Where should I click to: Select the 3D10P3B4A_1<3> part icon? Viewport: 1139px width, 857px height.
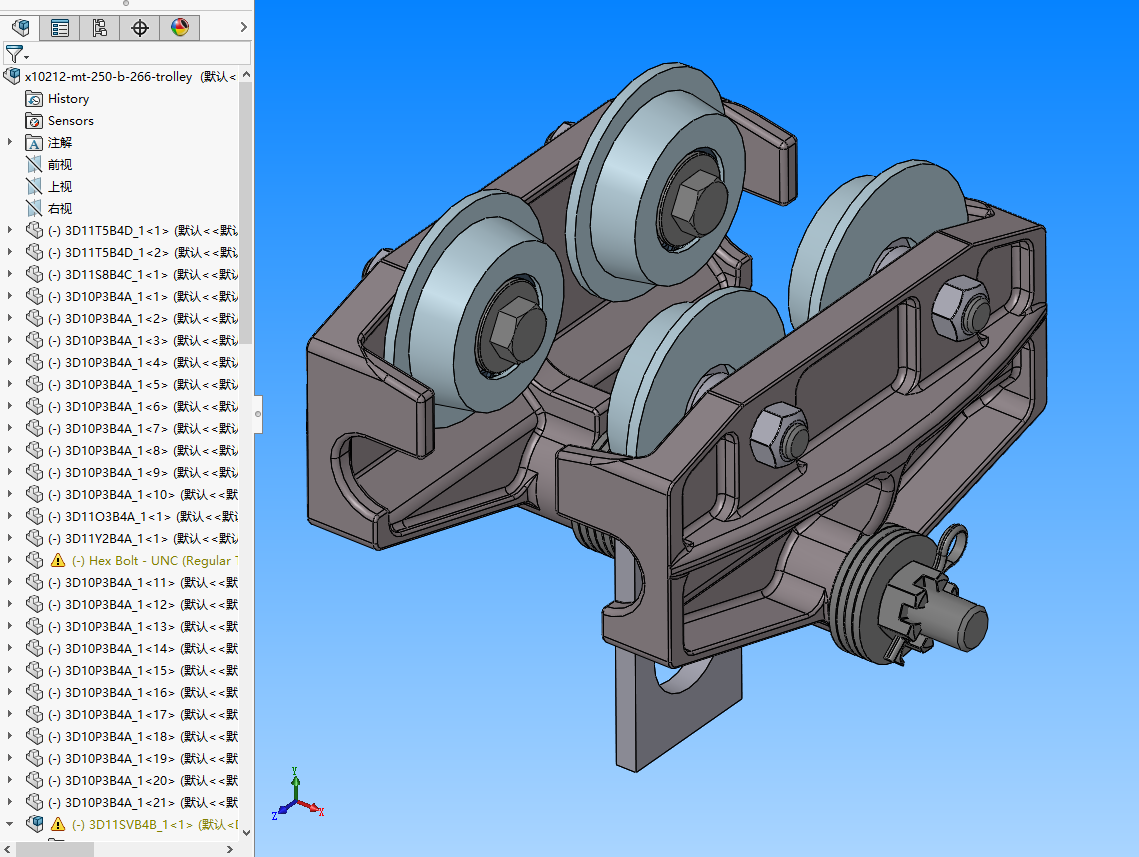coord(34,340)
